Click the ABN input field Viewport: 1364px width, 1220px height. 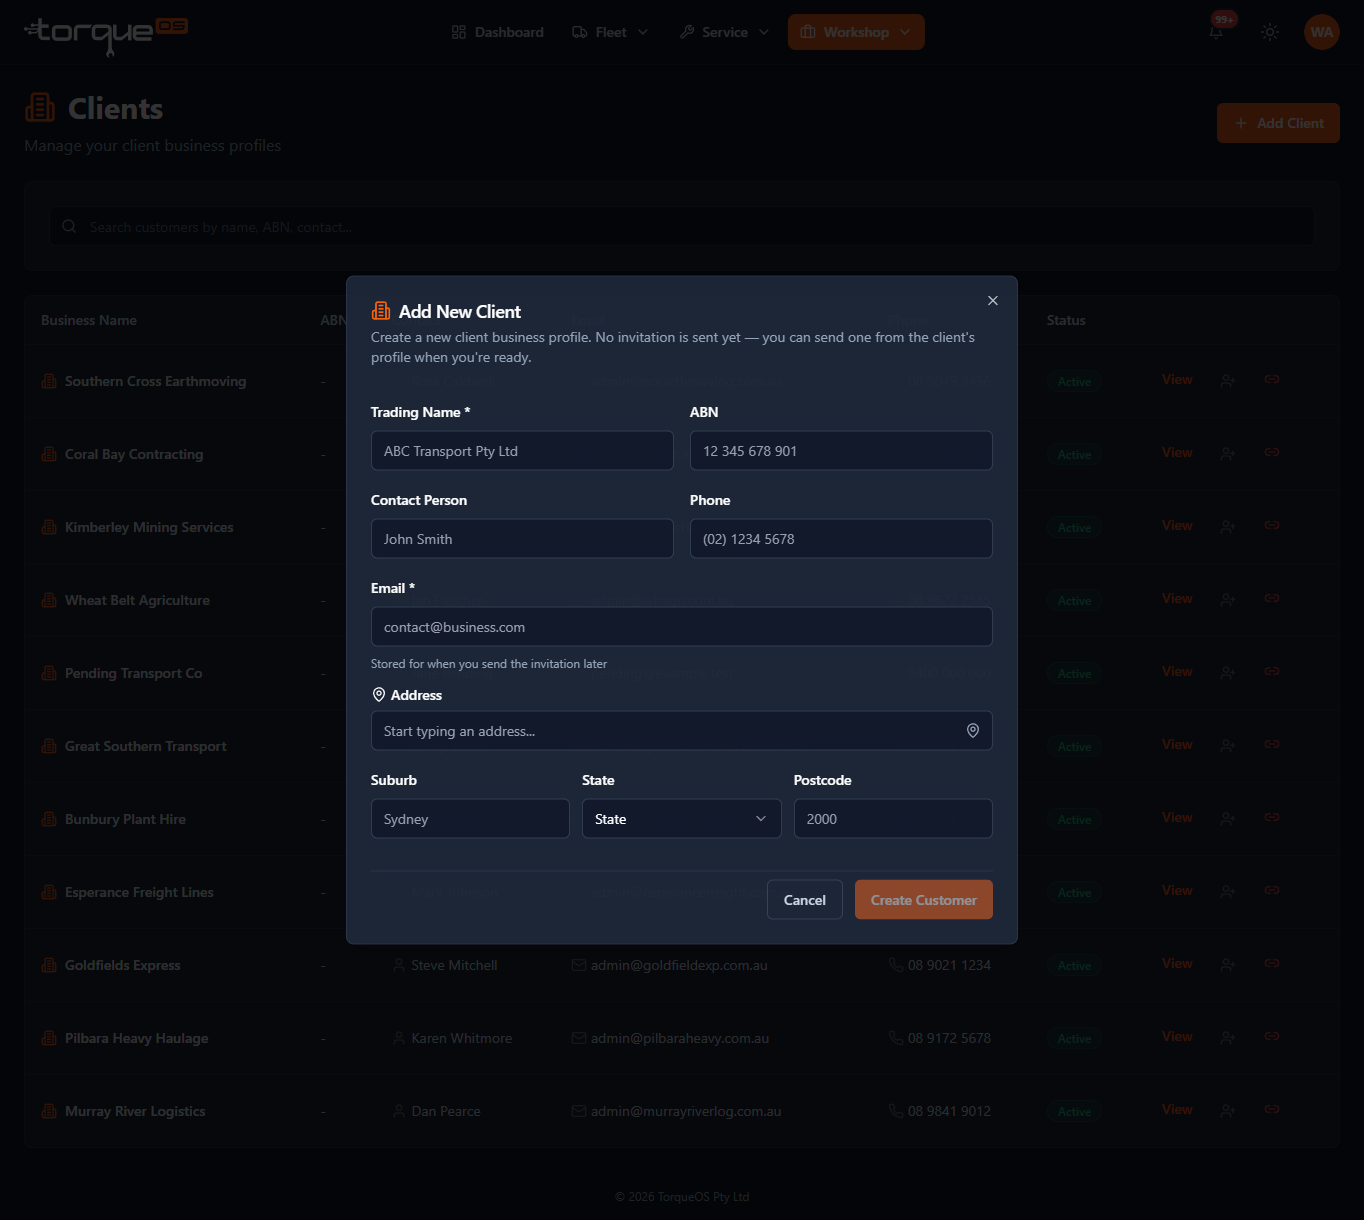pyautogui.click(x=841, y=451)
